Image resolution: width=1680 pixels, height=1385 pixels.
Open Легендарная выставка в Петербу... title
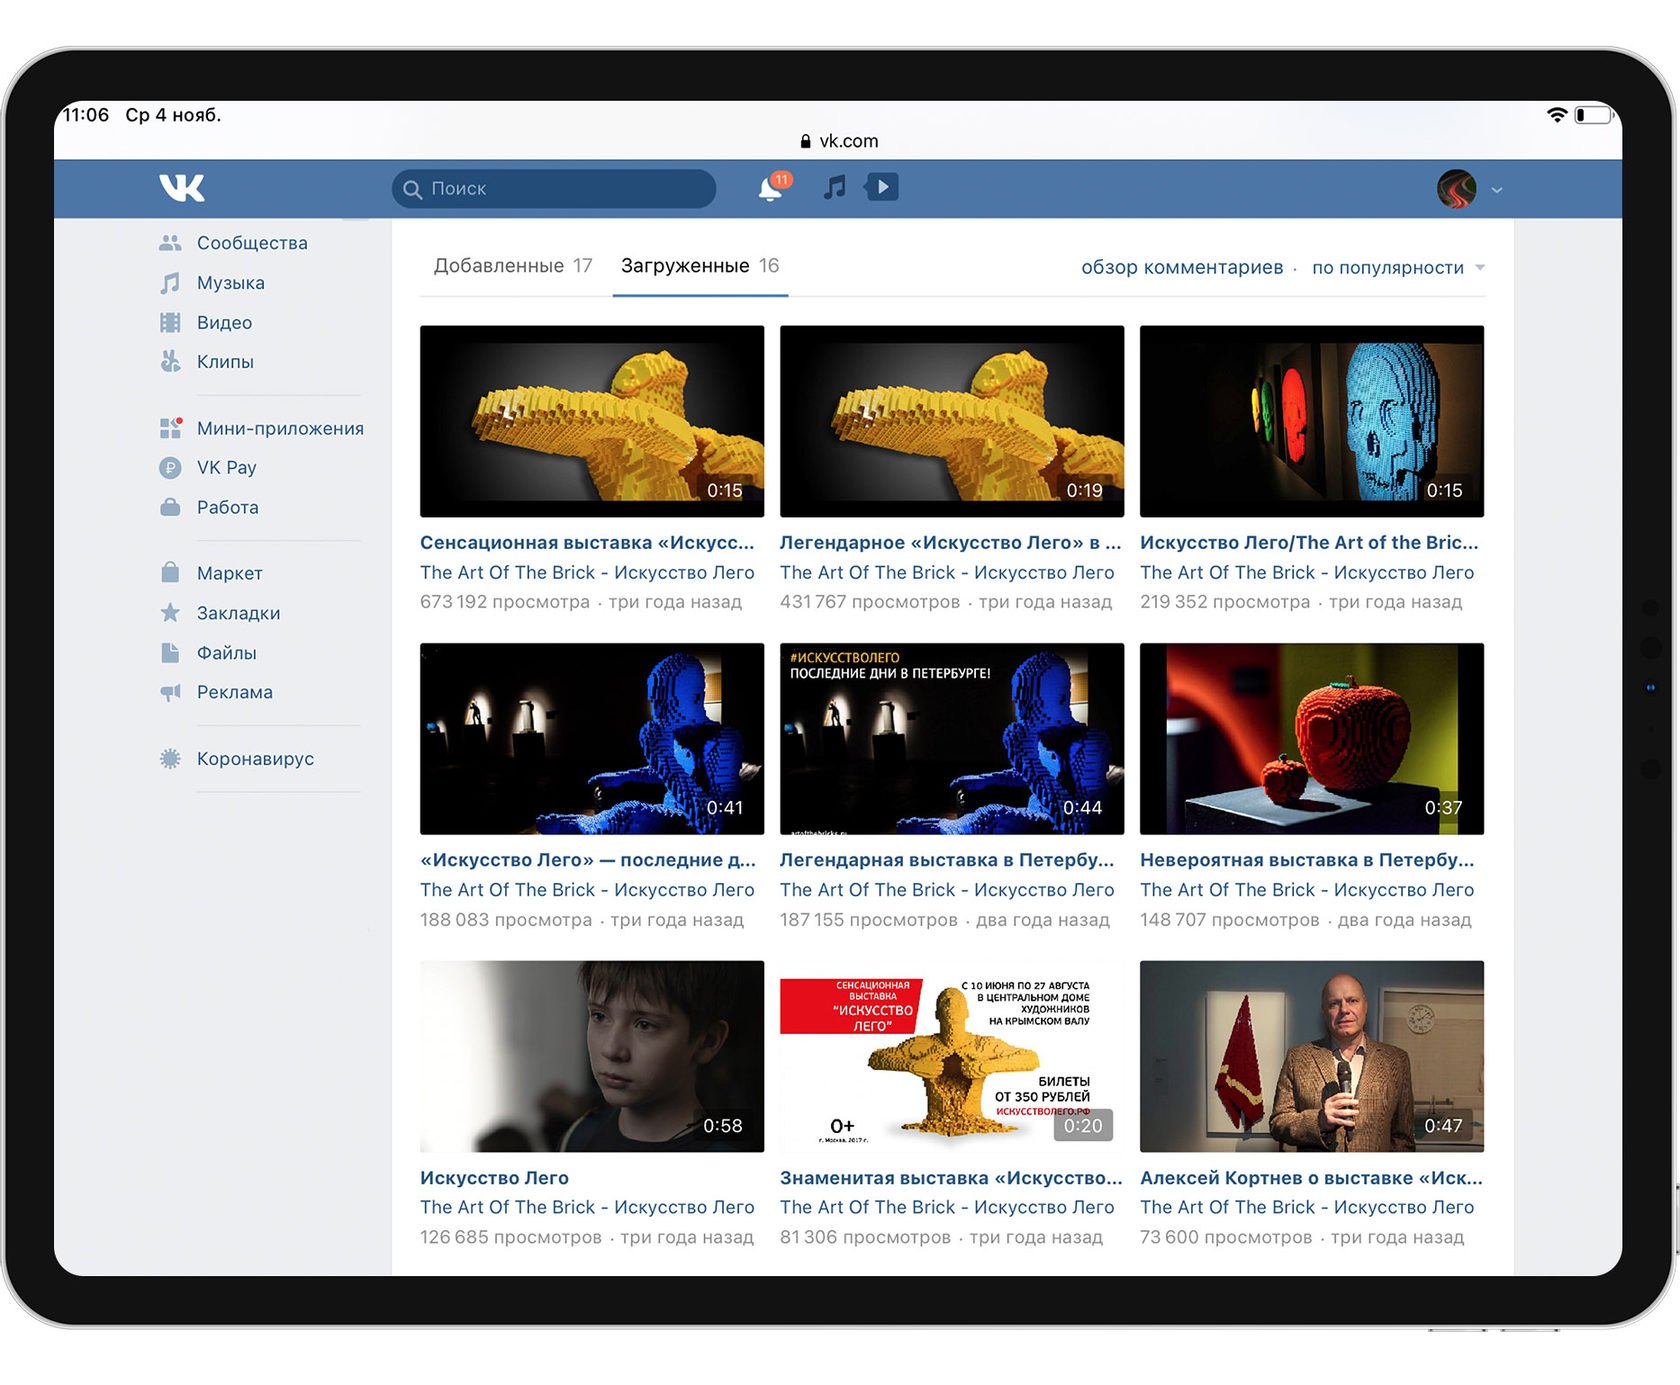[x=947, y=859]
